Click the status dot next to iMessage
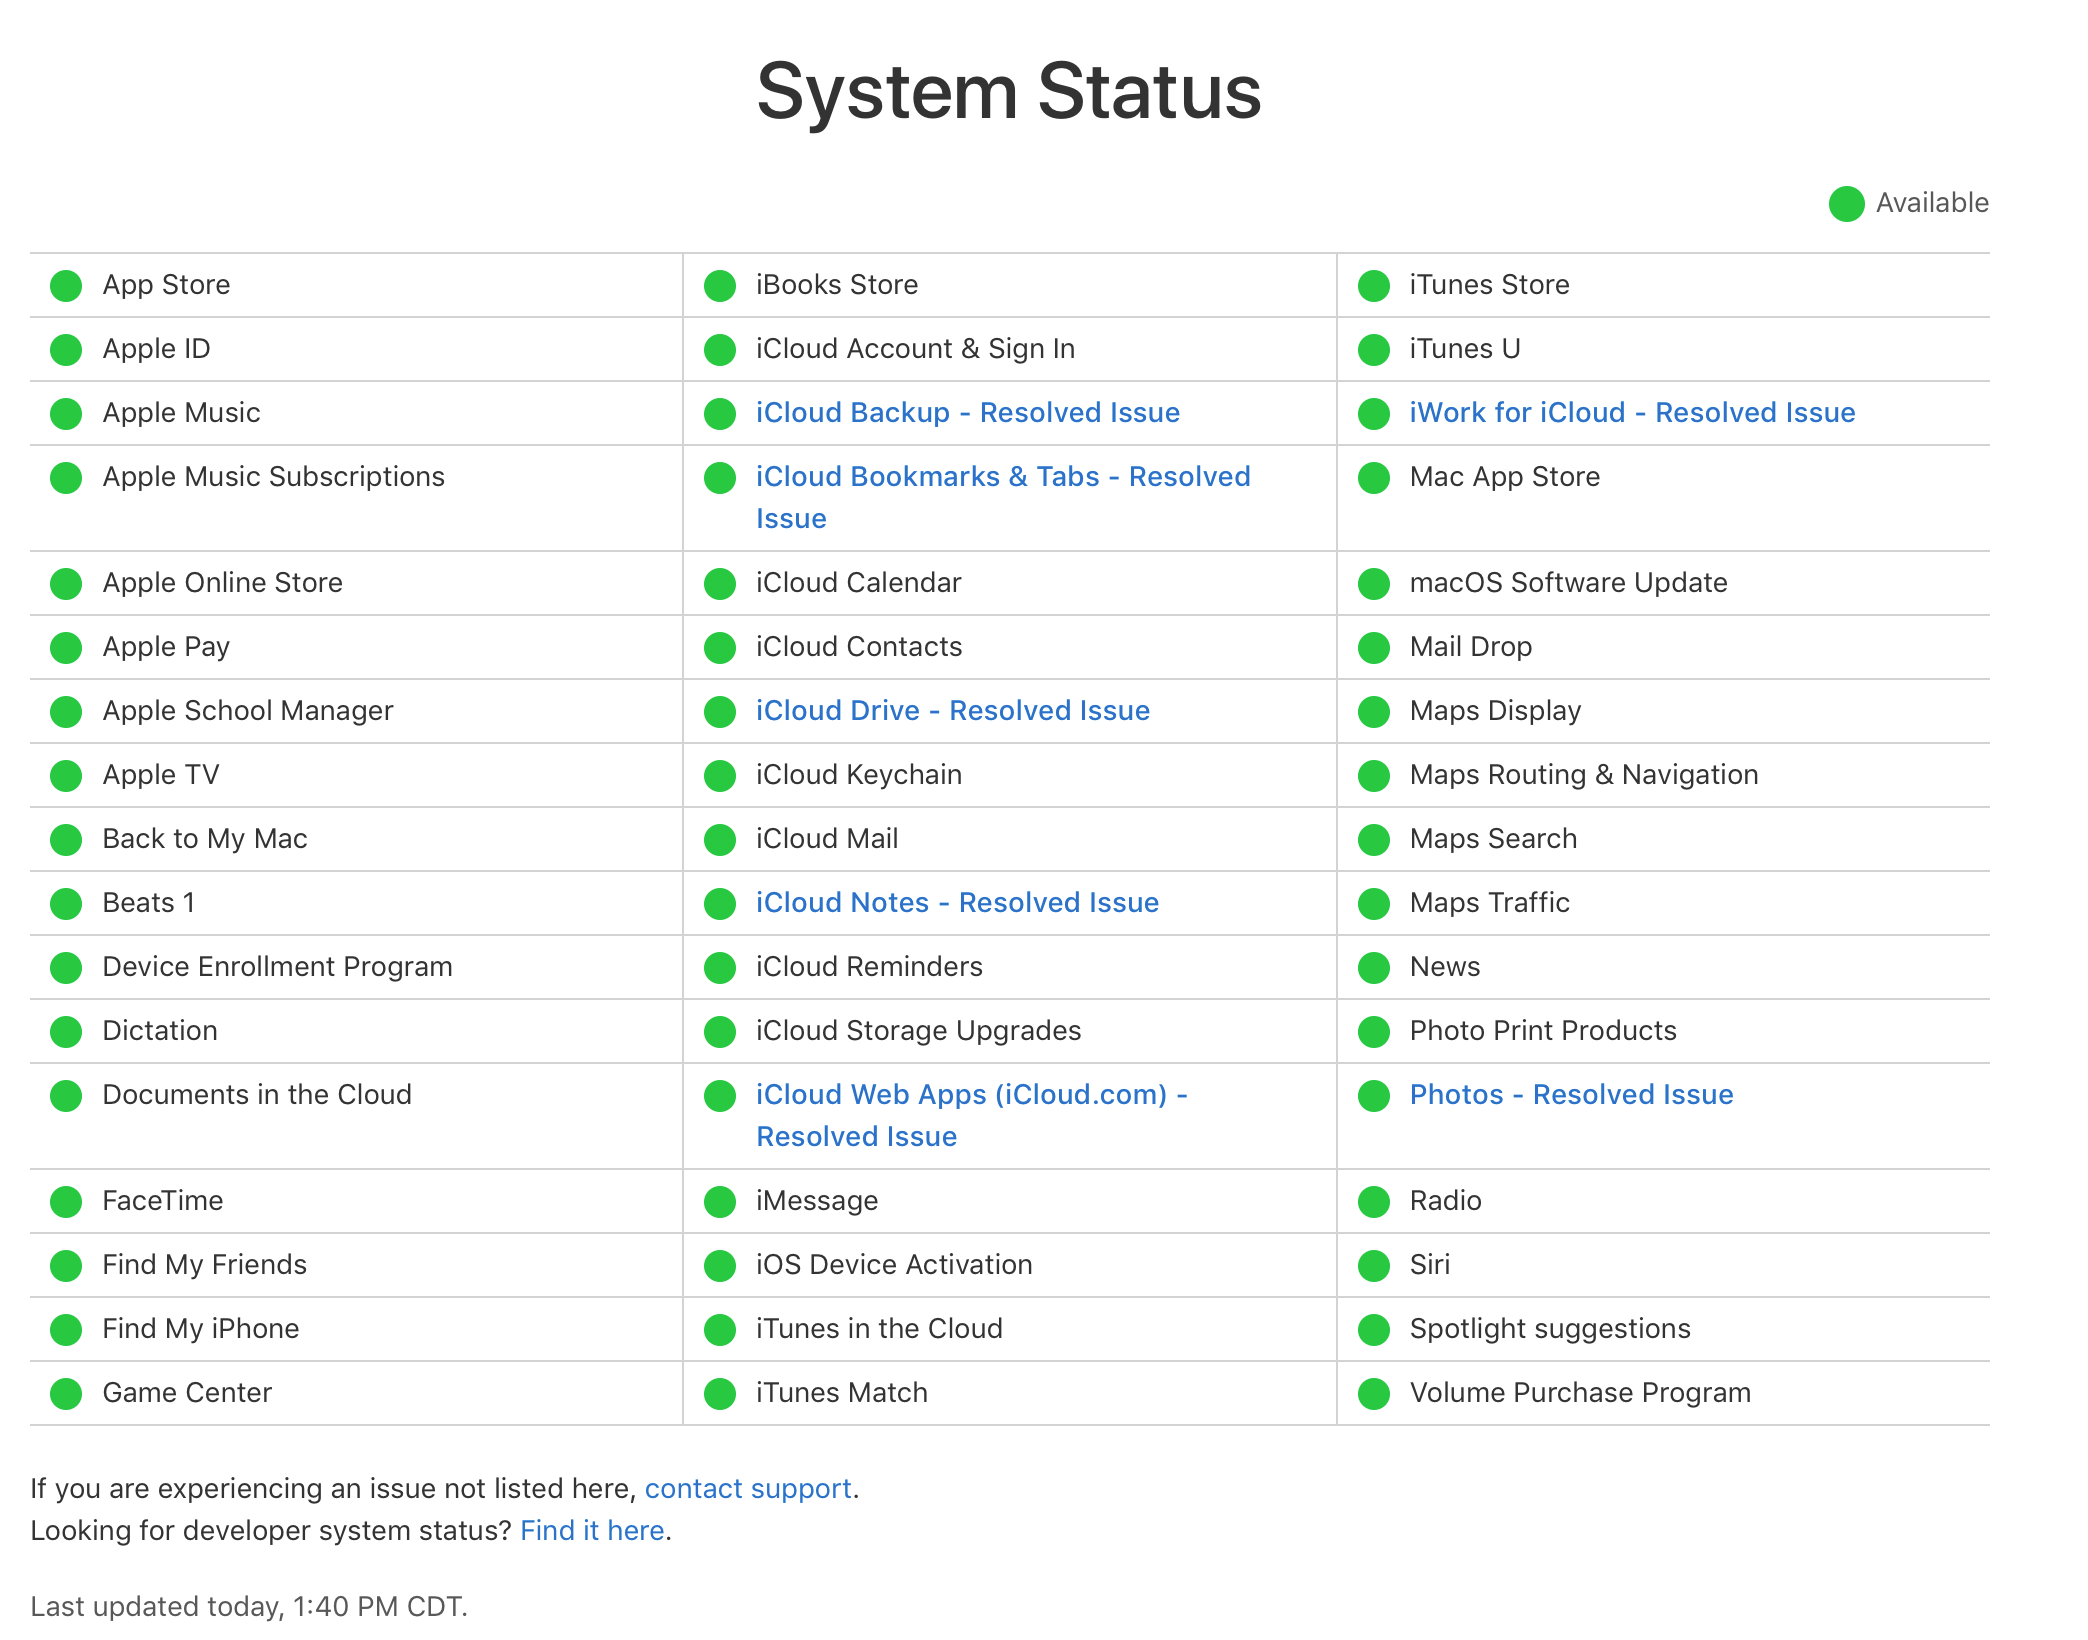This screenshot has width=2088, height=1640. point(720,1202)
